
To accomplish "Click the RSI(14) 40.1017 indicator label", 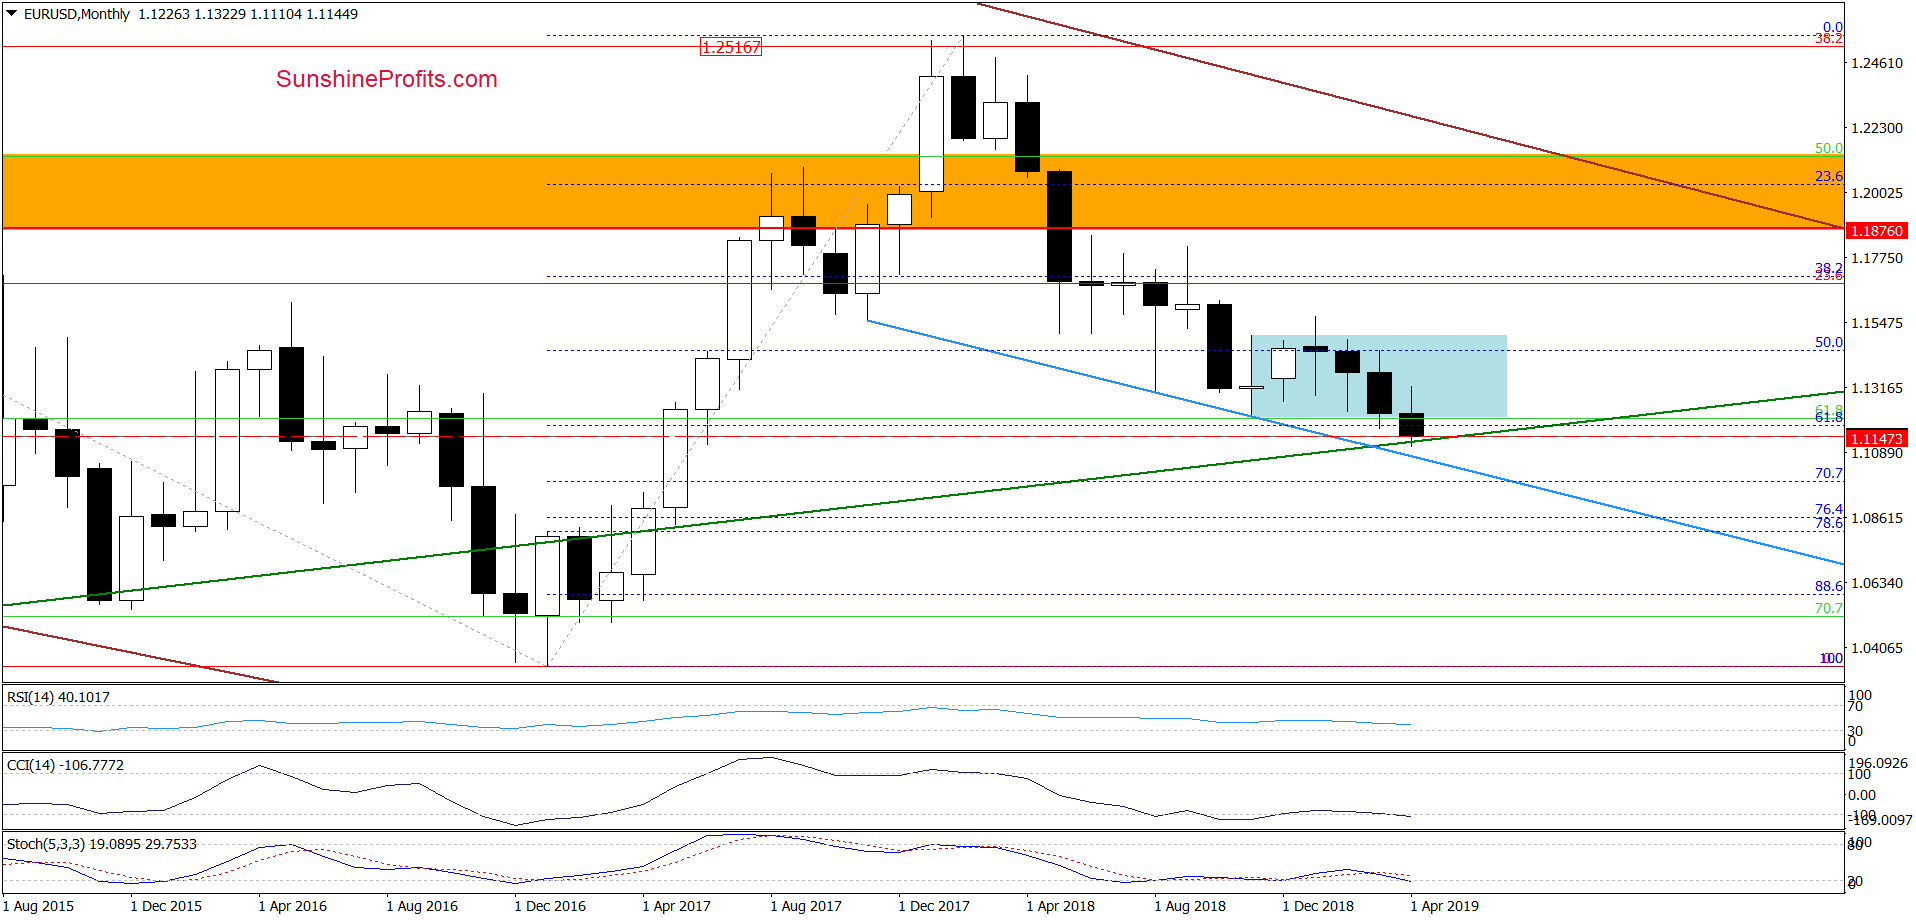I will [58, 697].
